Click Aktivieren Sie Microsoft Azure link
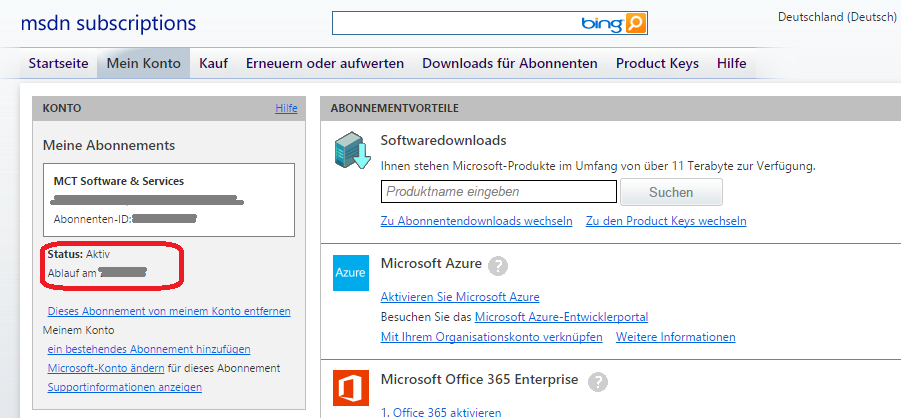Viewport: 901px width, 418px height. tap(460, 297)
